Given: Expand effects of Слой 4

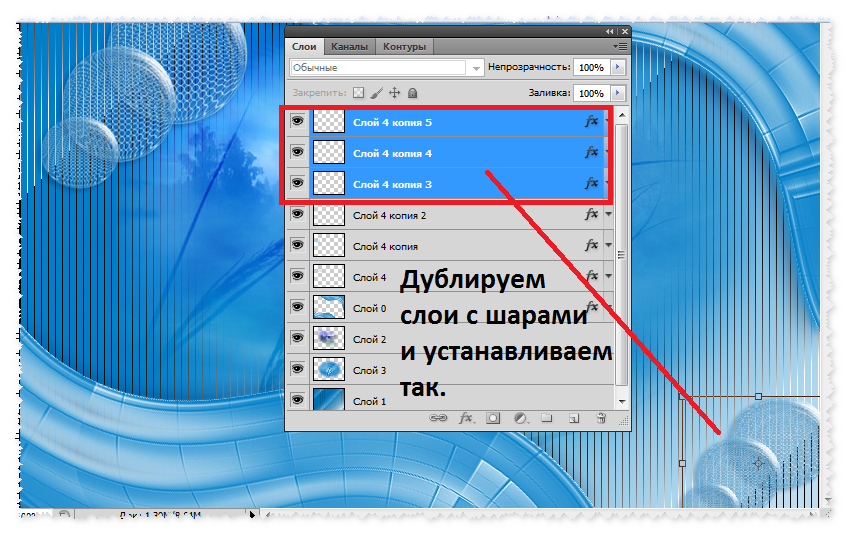Looking at the screenshot, I should coord(608,276).
